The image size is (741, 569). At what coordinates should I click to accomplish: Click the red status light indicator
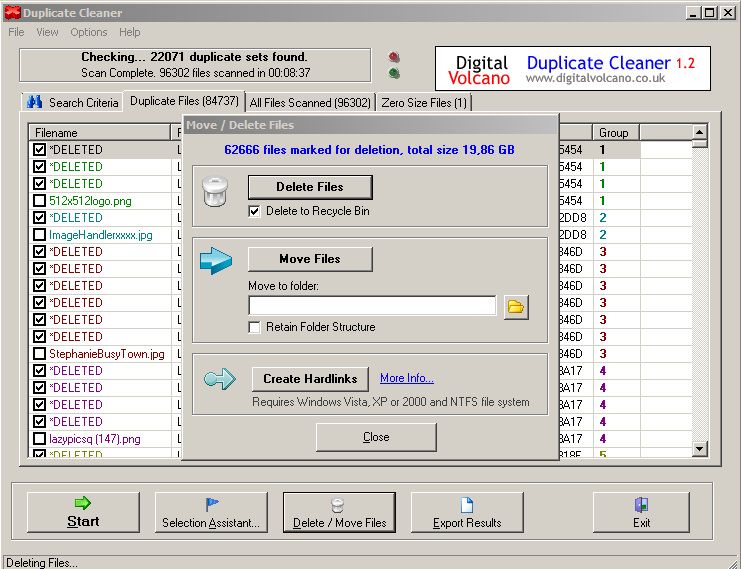tap(394, 57)
